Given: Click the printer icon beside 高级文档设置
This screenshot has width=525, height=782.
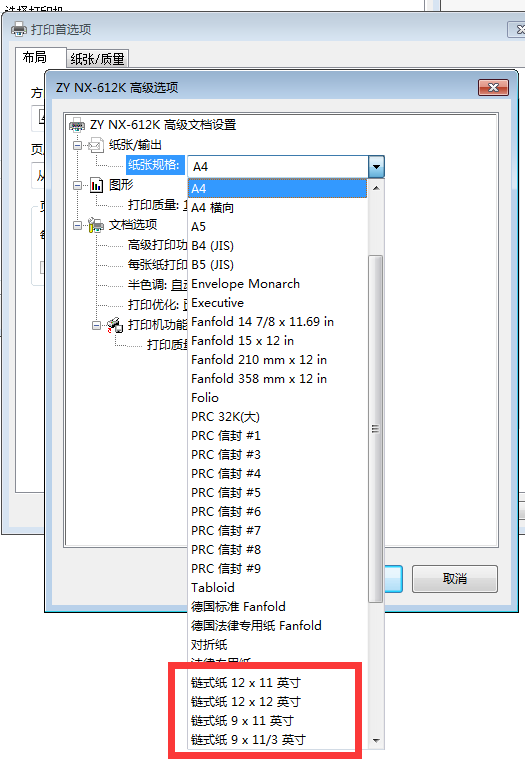Looking at the screenshot, I should (77, 125).
